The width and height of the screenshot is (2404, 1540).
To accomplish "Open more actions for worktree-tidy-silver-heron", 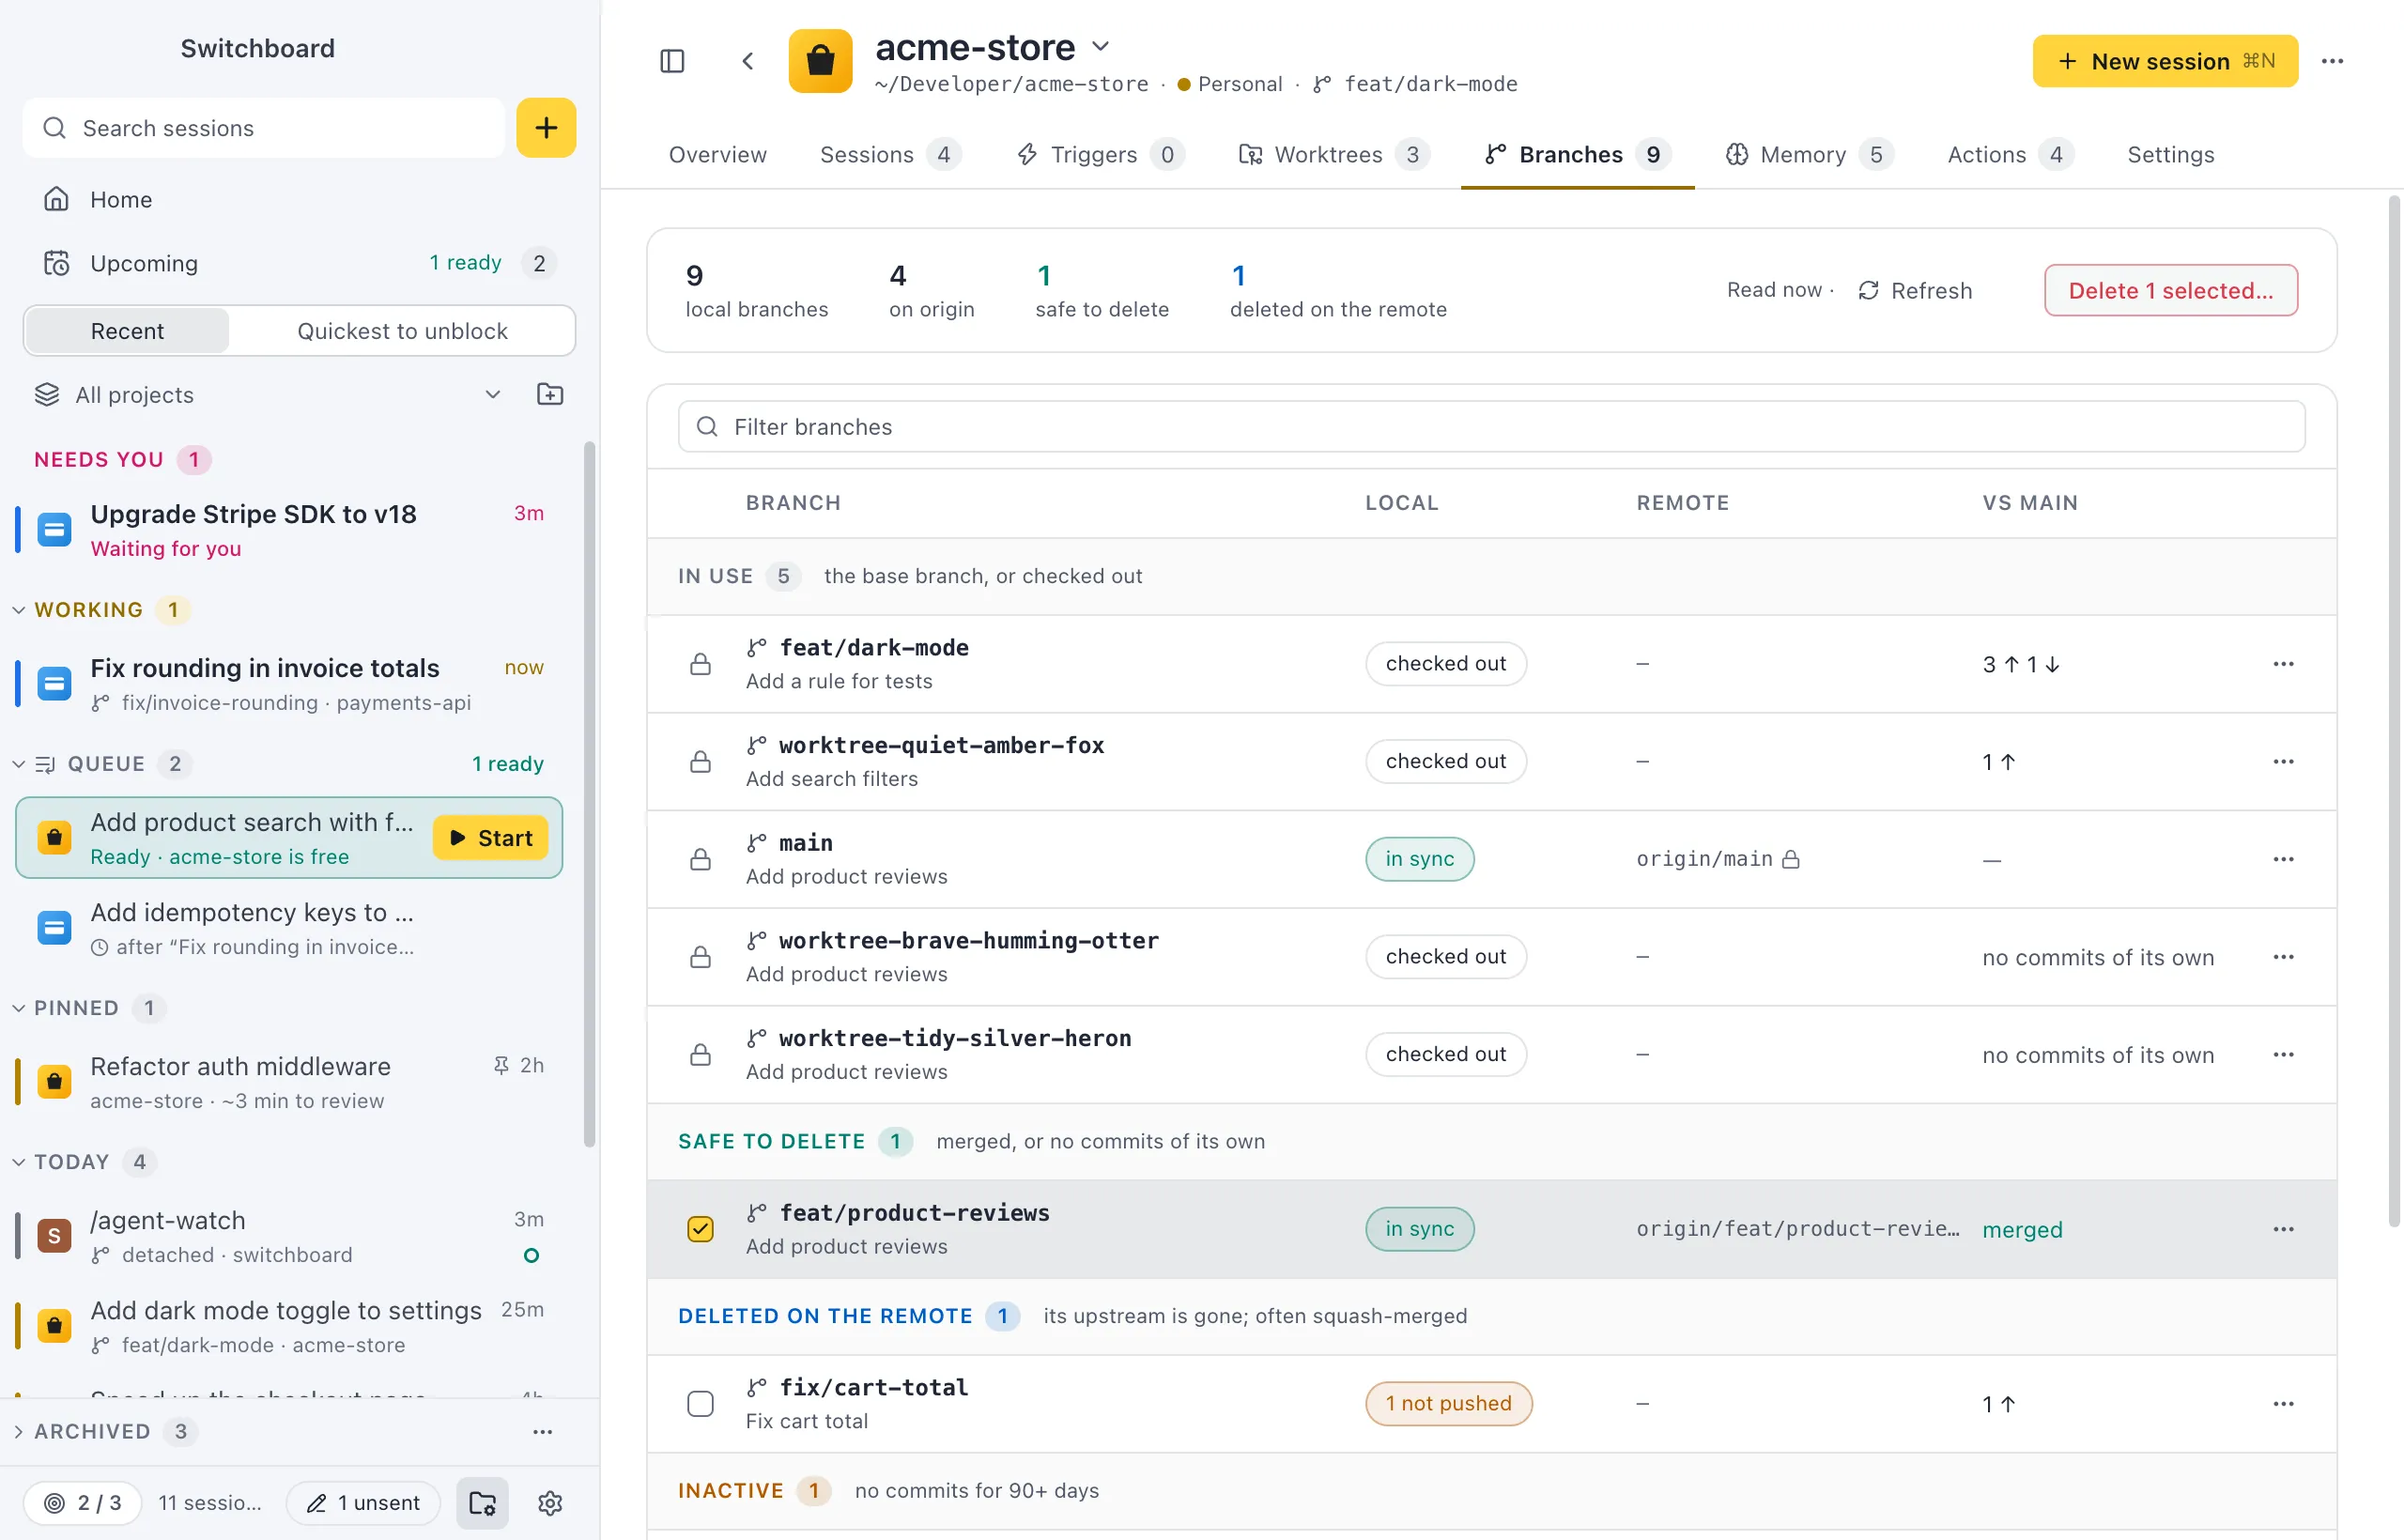I will 2283,1054.
